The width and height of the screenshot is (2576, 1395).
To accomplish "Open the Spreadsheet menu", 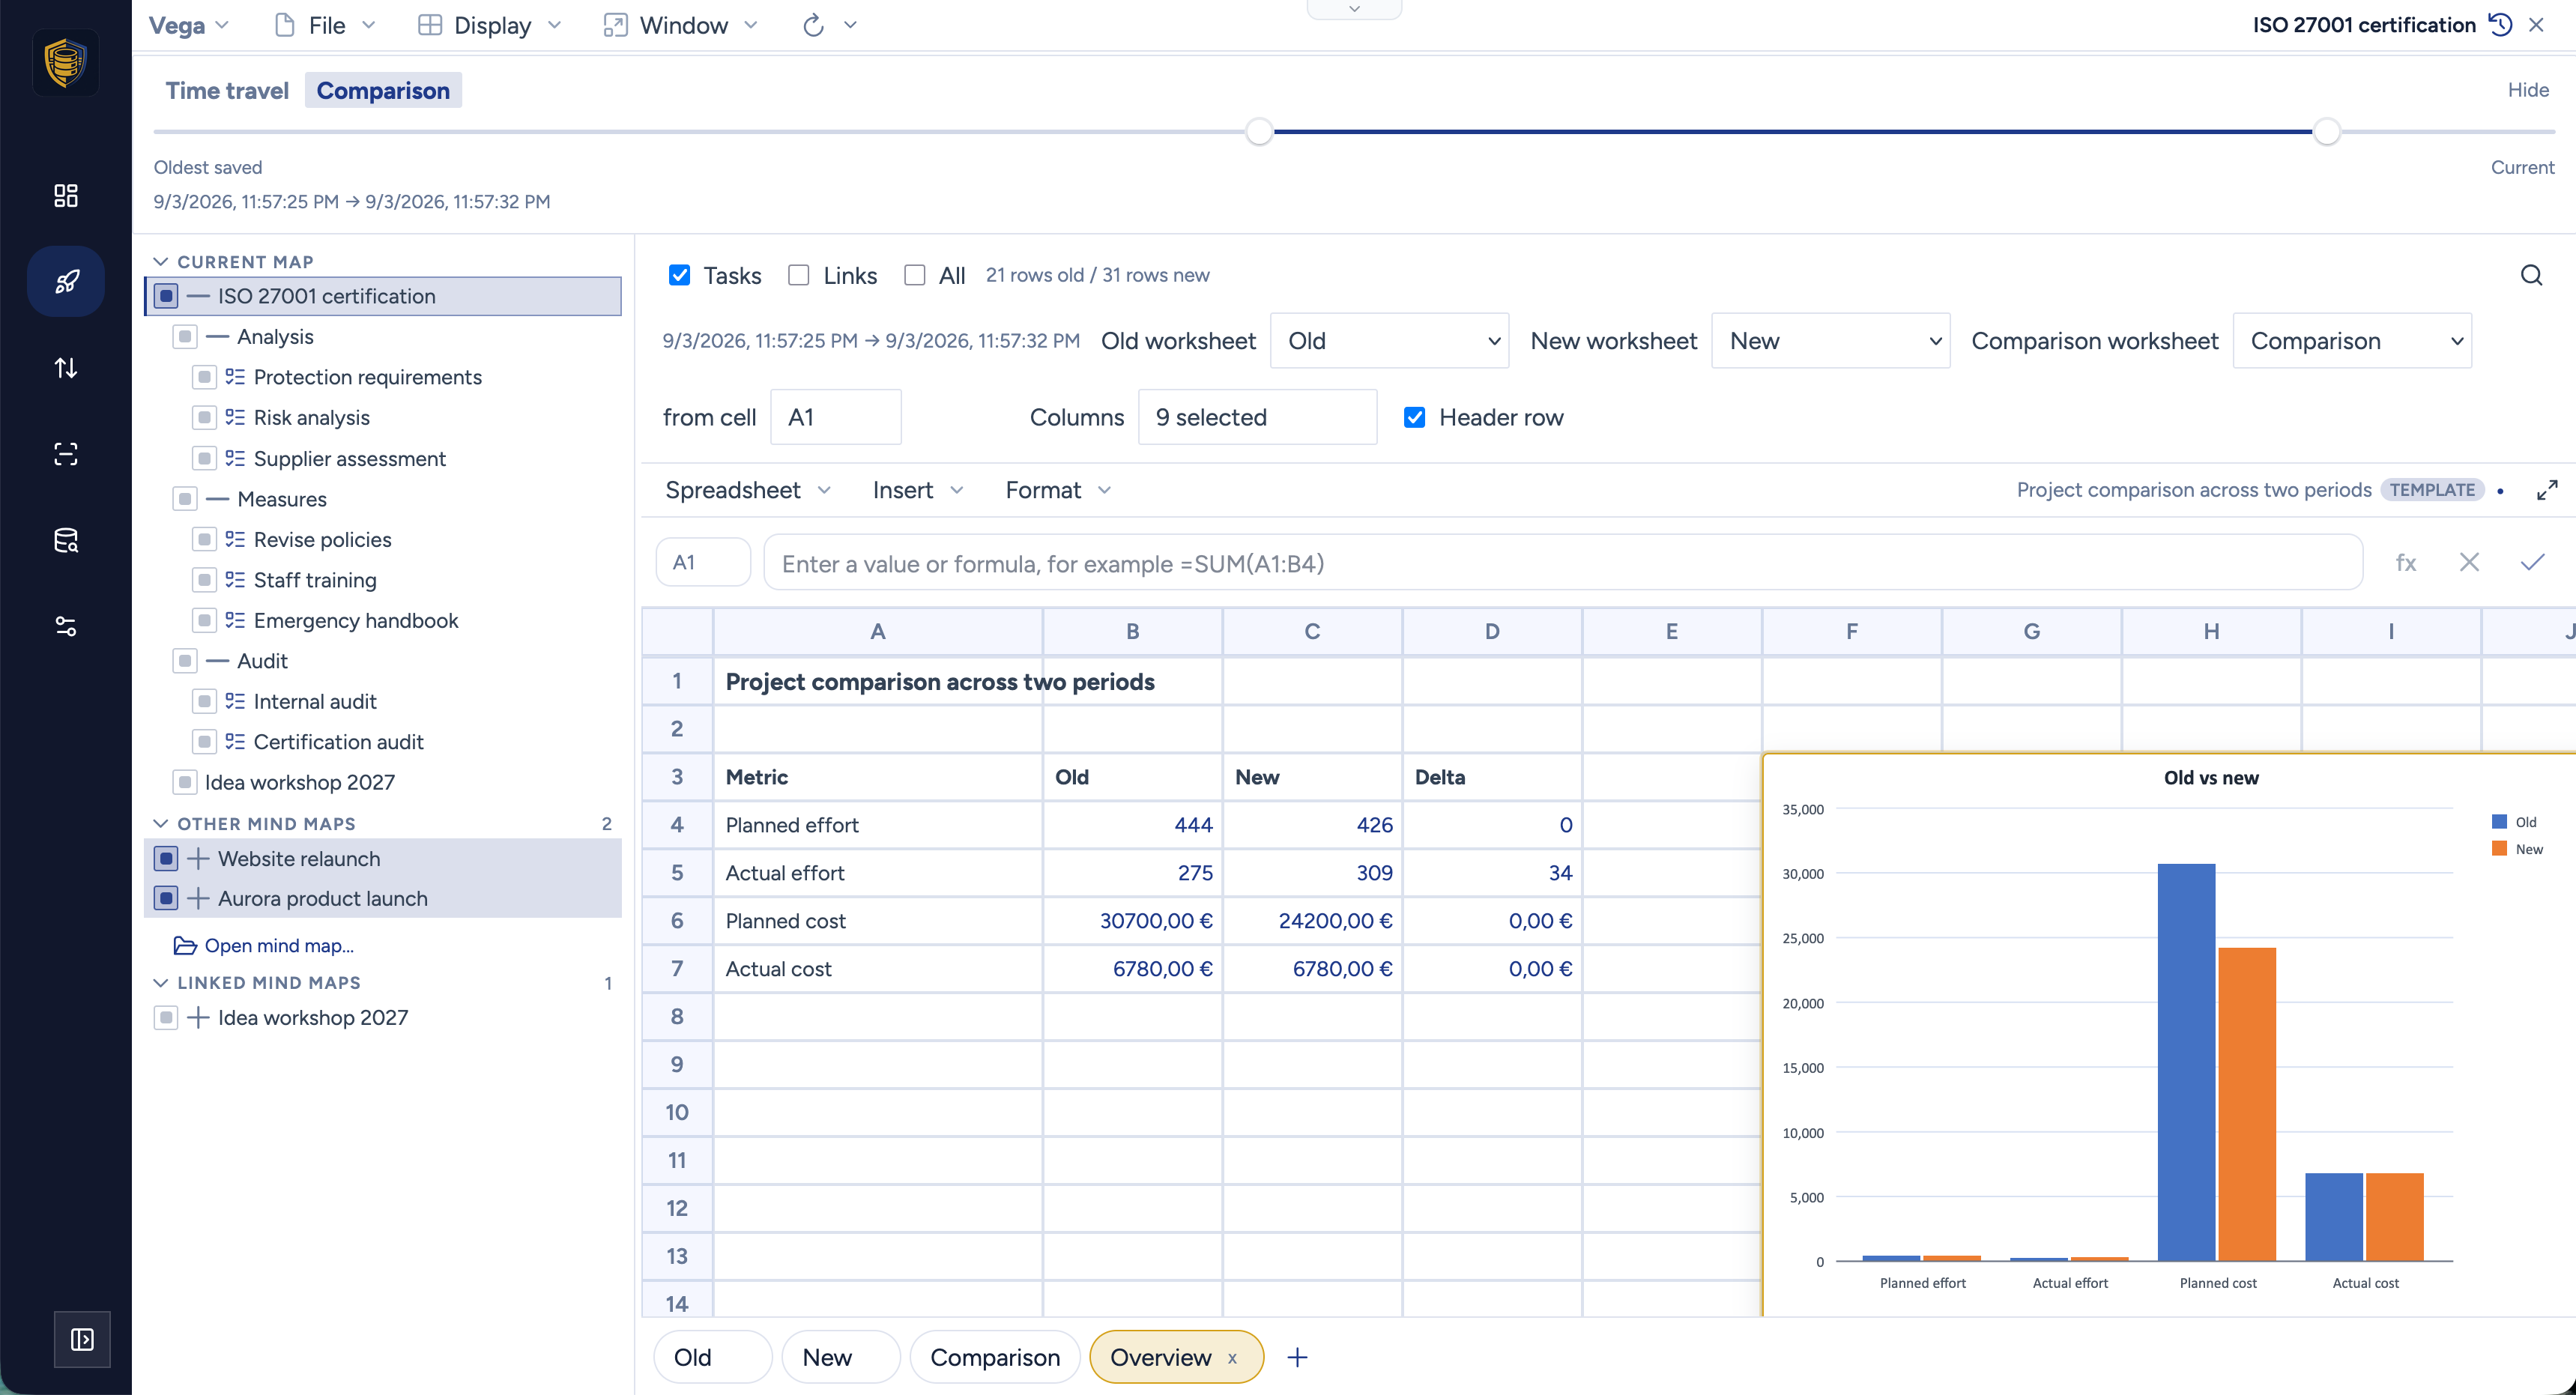I will tap(748, 490).
